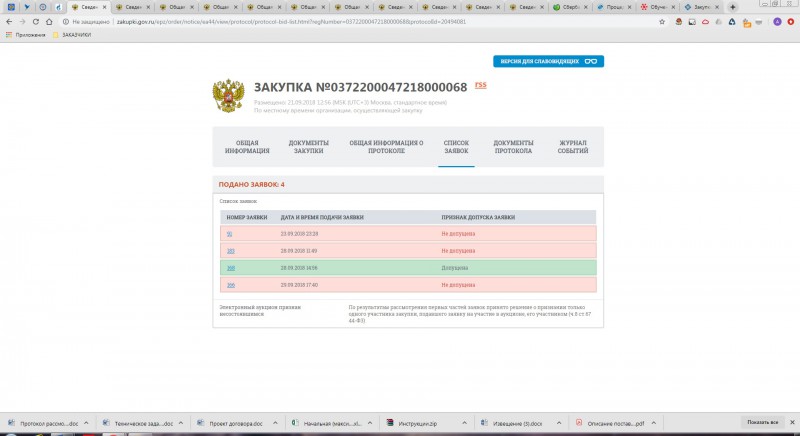The height and width of the screenshot is (436, 800).
Task: Expand options arrow for 'Протокол рассмо...doc' download
Action: click(x=86, y=423)
